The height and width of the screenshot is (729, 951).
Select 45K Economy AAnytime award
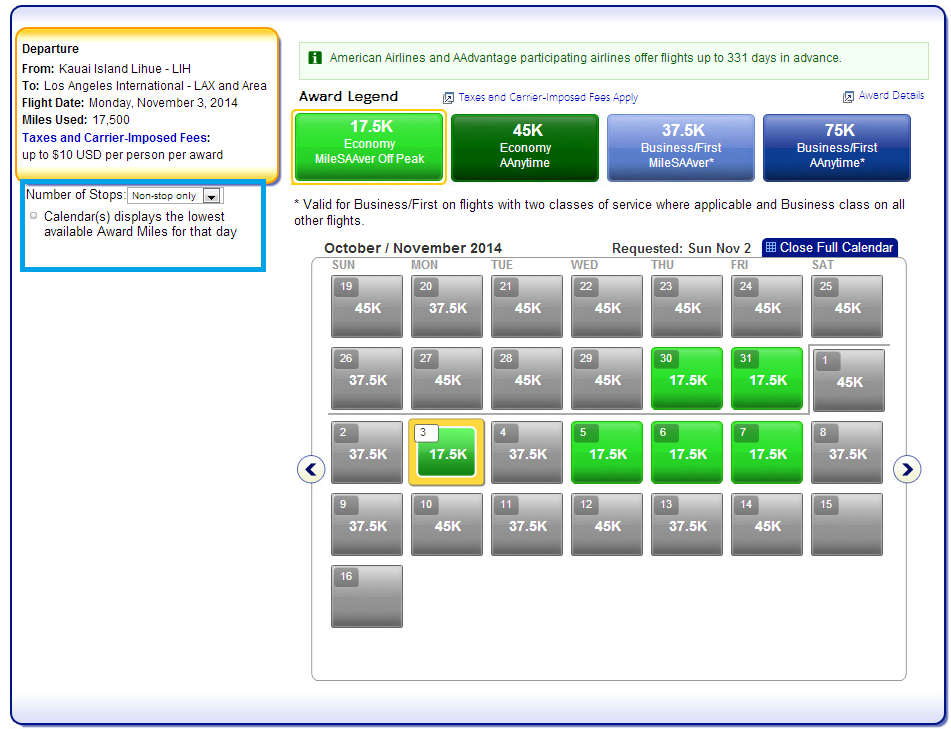tap(525, 148)
